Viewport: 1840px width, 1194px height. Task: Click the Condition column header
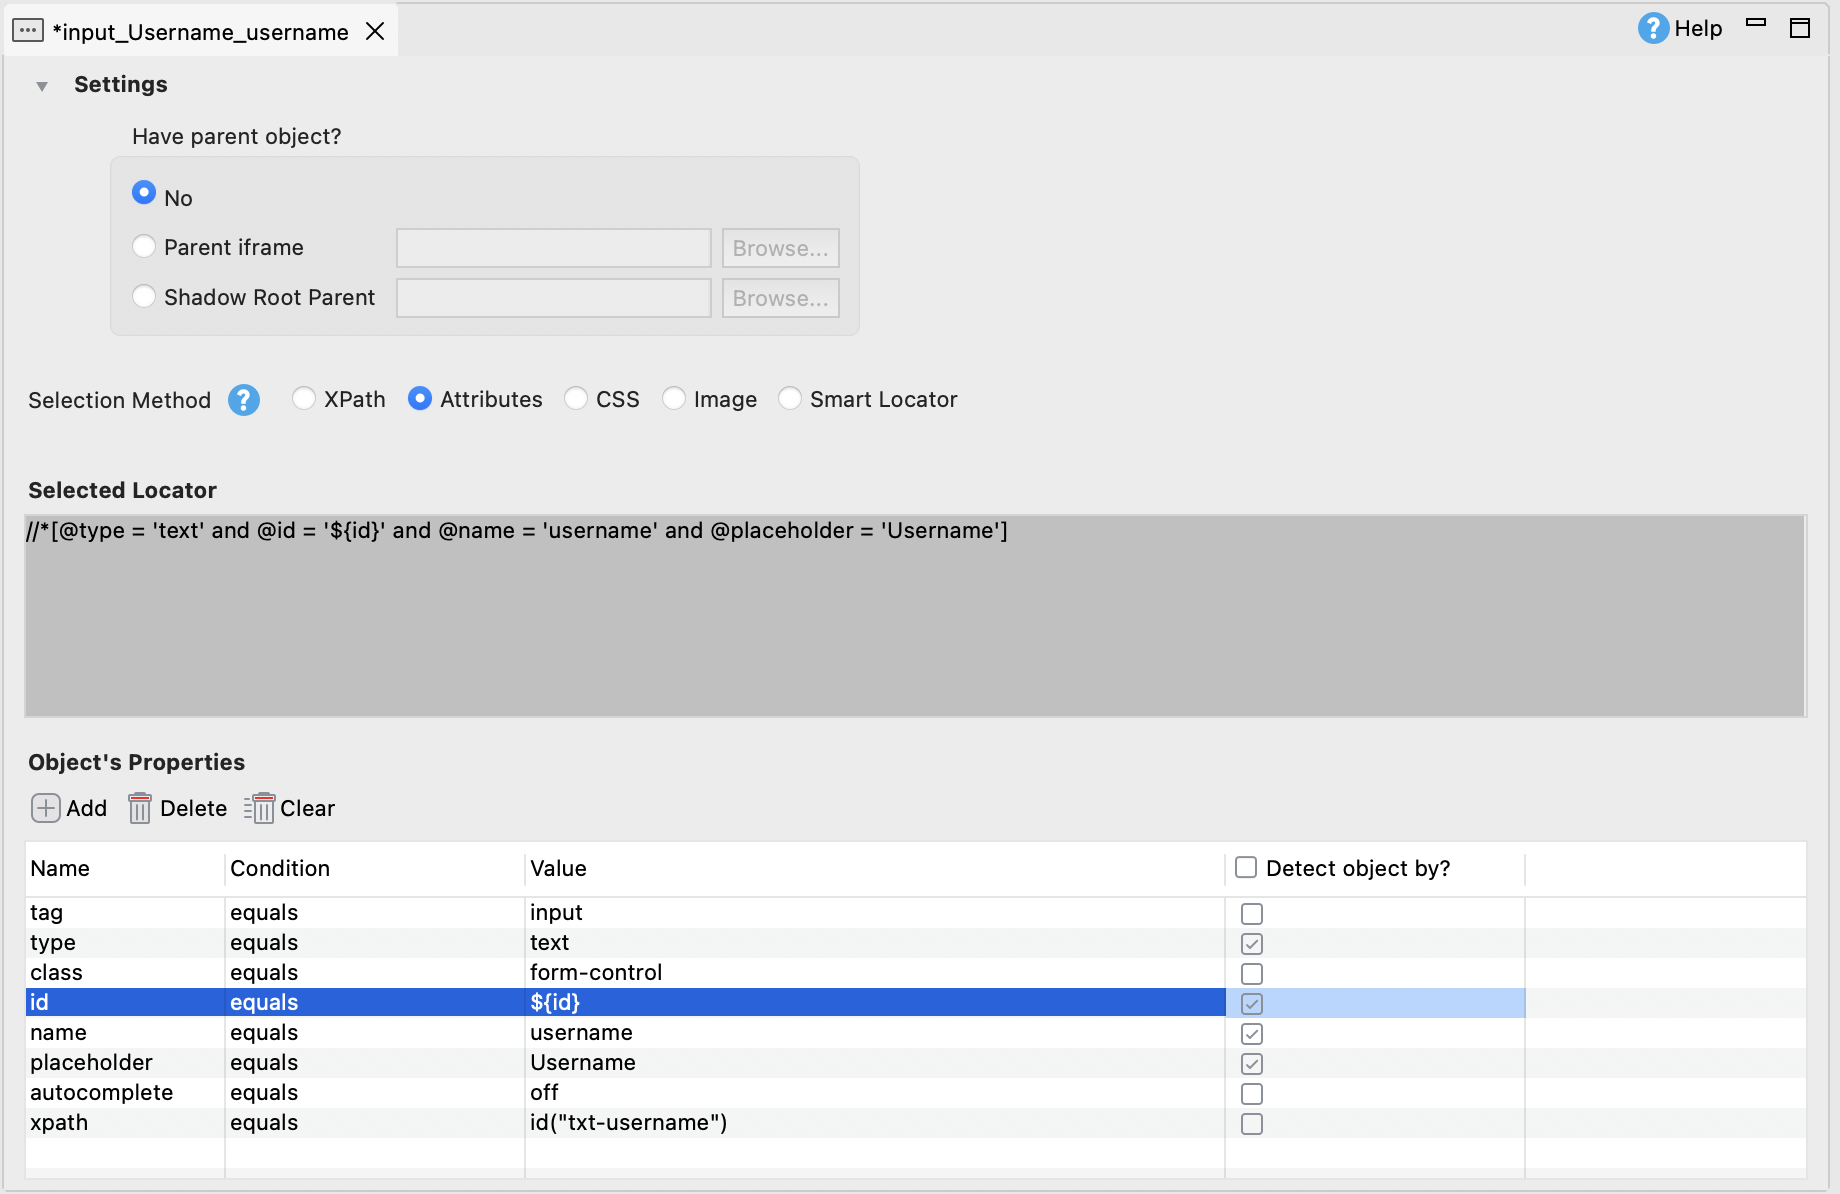[x=280, y=868]
